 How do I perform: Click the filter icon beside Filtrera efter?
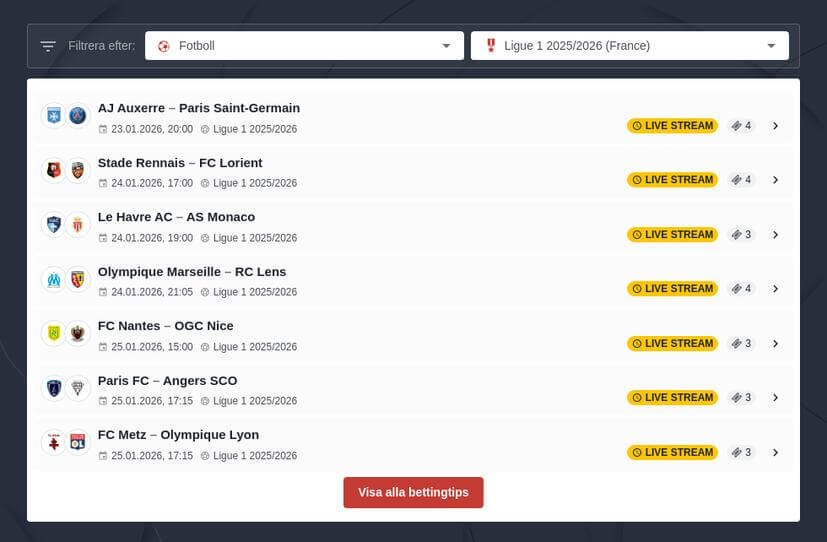click(x=48, y=46)
